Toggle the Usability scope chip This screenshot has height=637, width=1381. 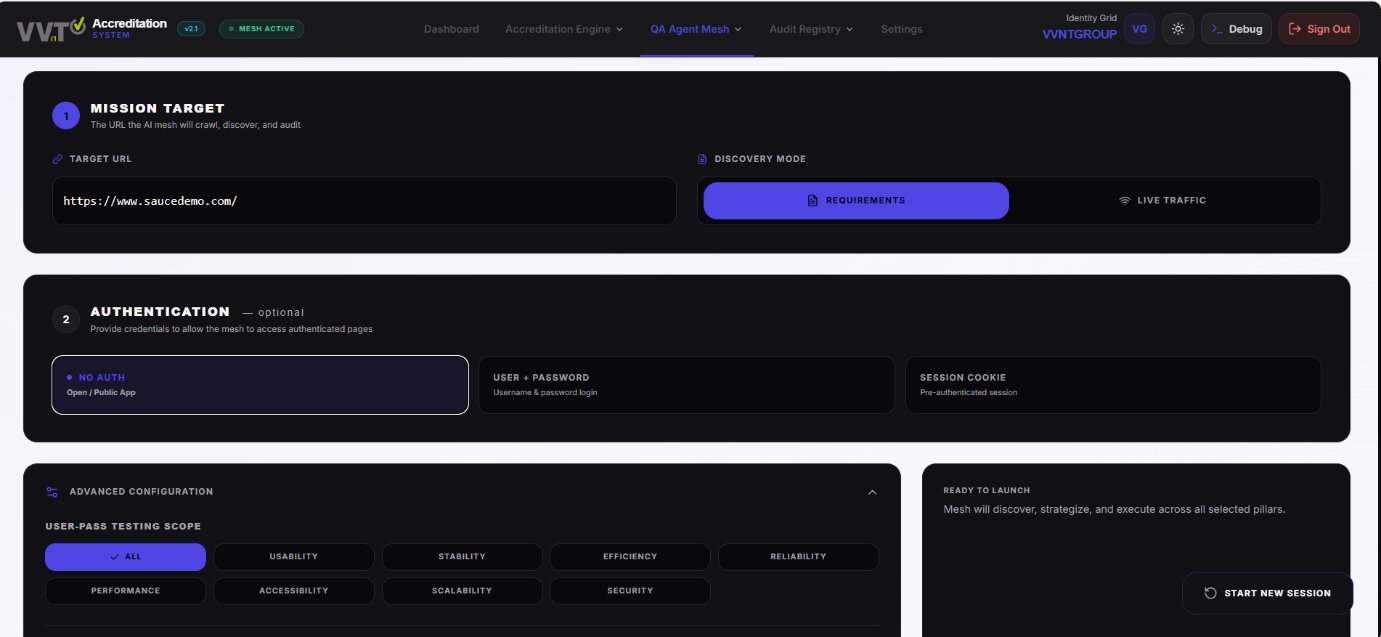[294, 557]
